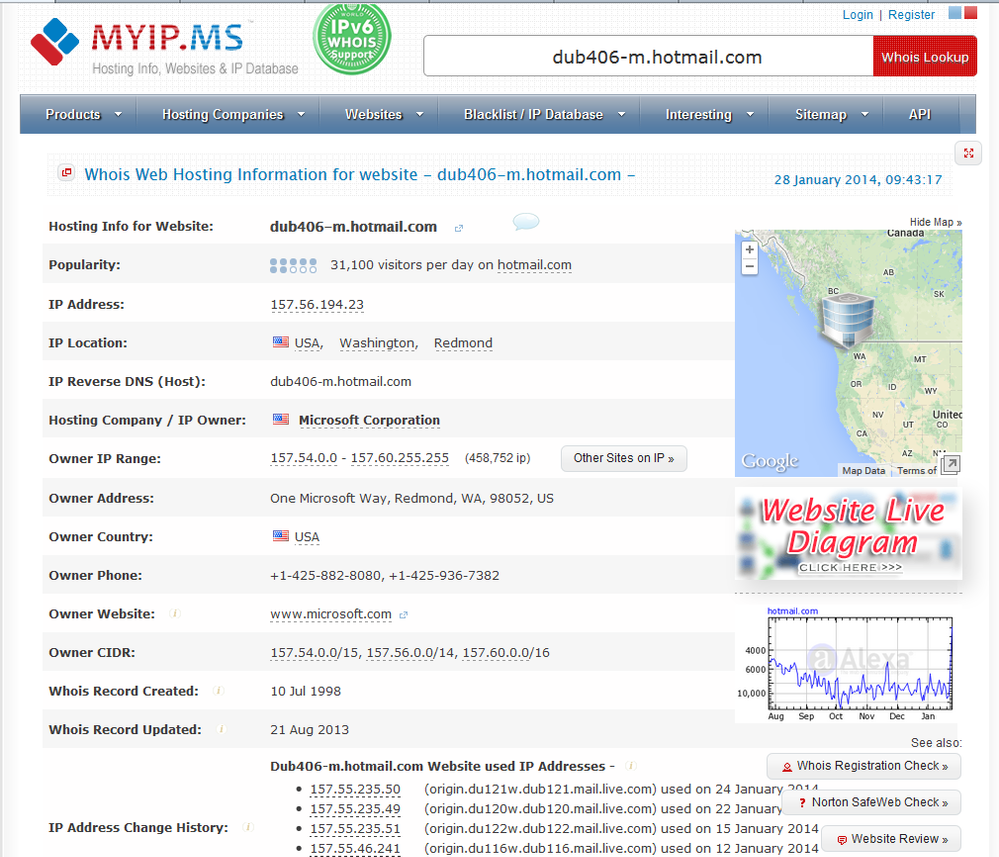Expand the Interesting dropdown arrow
The height and width of the screenshot is (857, 999).
coord(750,115)
